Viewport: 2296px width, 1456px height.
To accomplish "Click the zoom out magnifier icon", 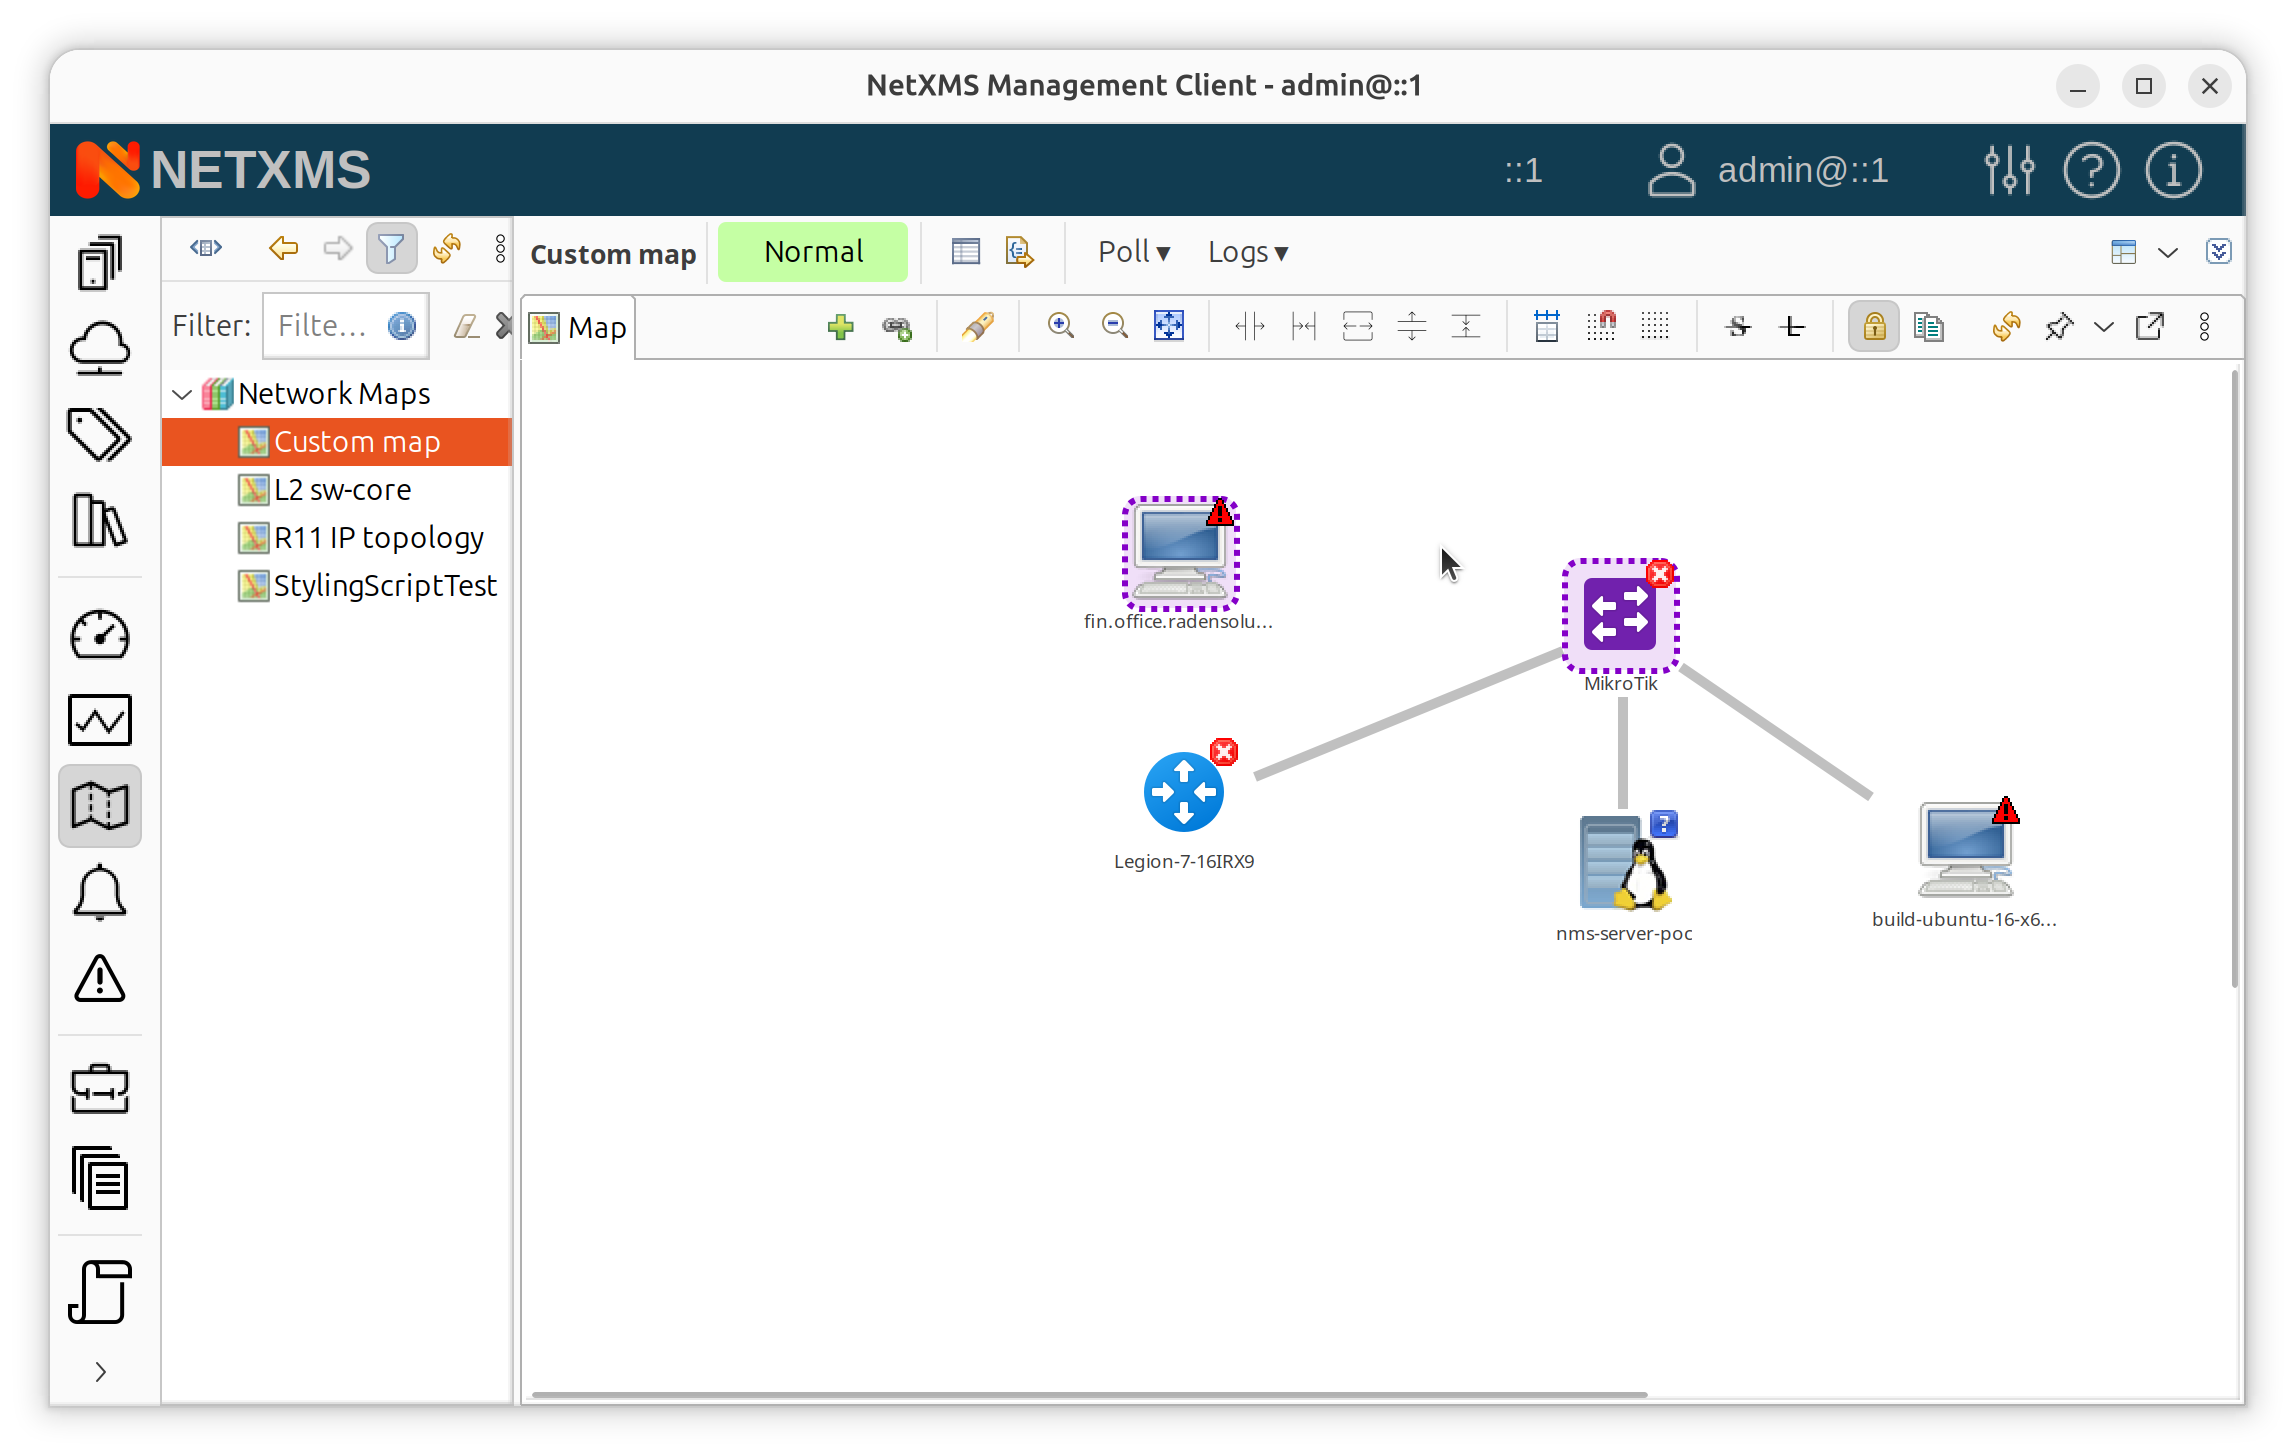I will (1114, 327).
